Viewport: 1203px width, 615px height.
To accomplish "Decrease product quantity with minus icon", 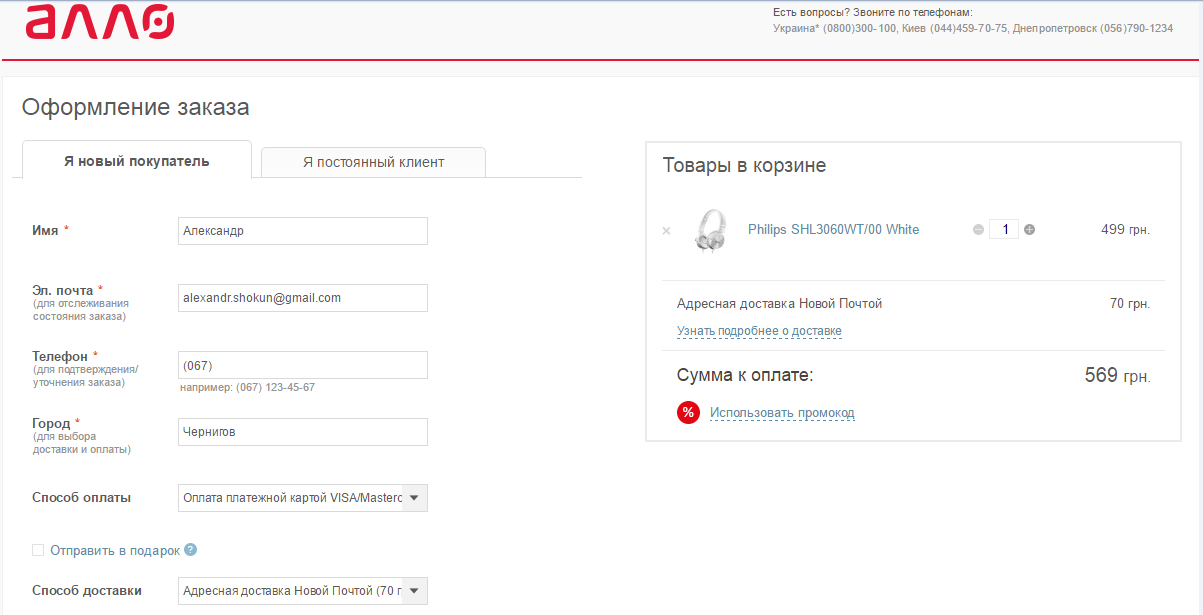I will (978, 230).
